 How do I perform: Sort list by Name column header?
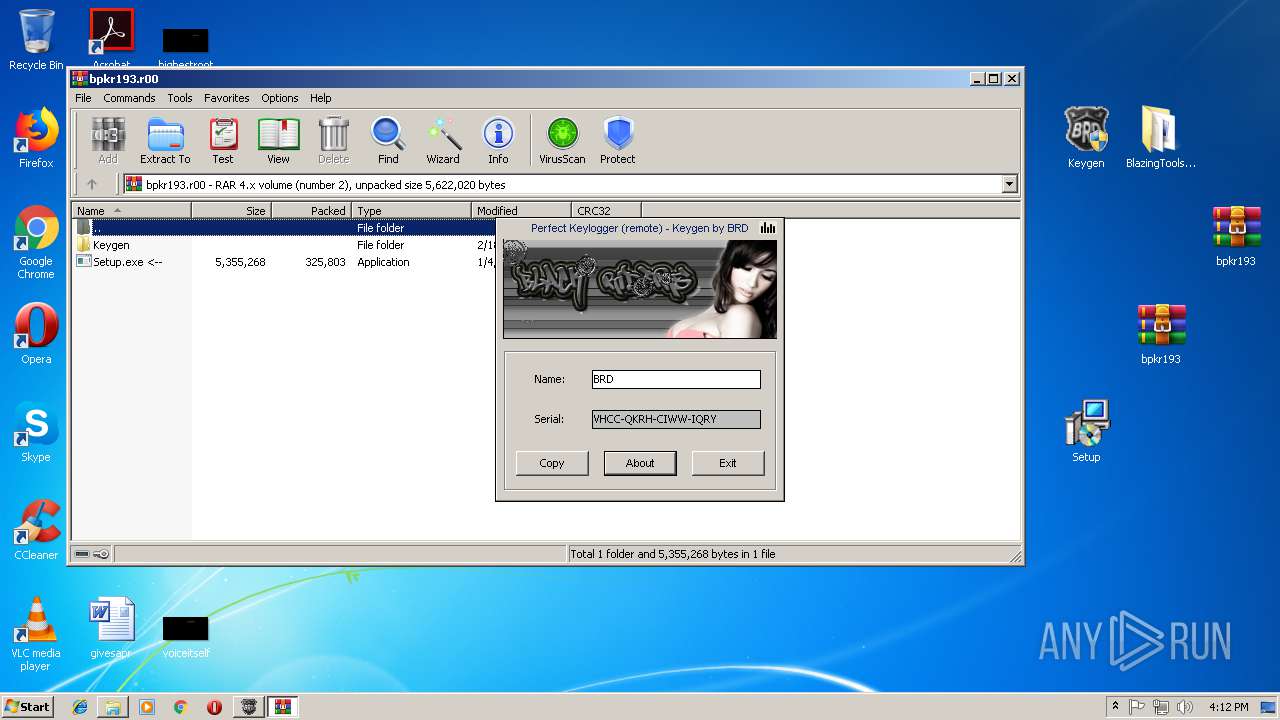tap(131, 211)
